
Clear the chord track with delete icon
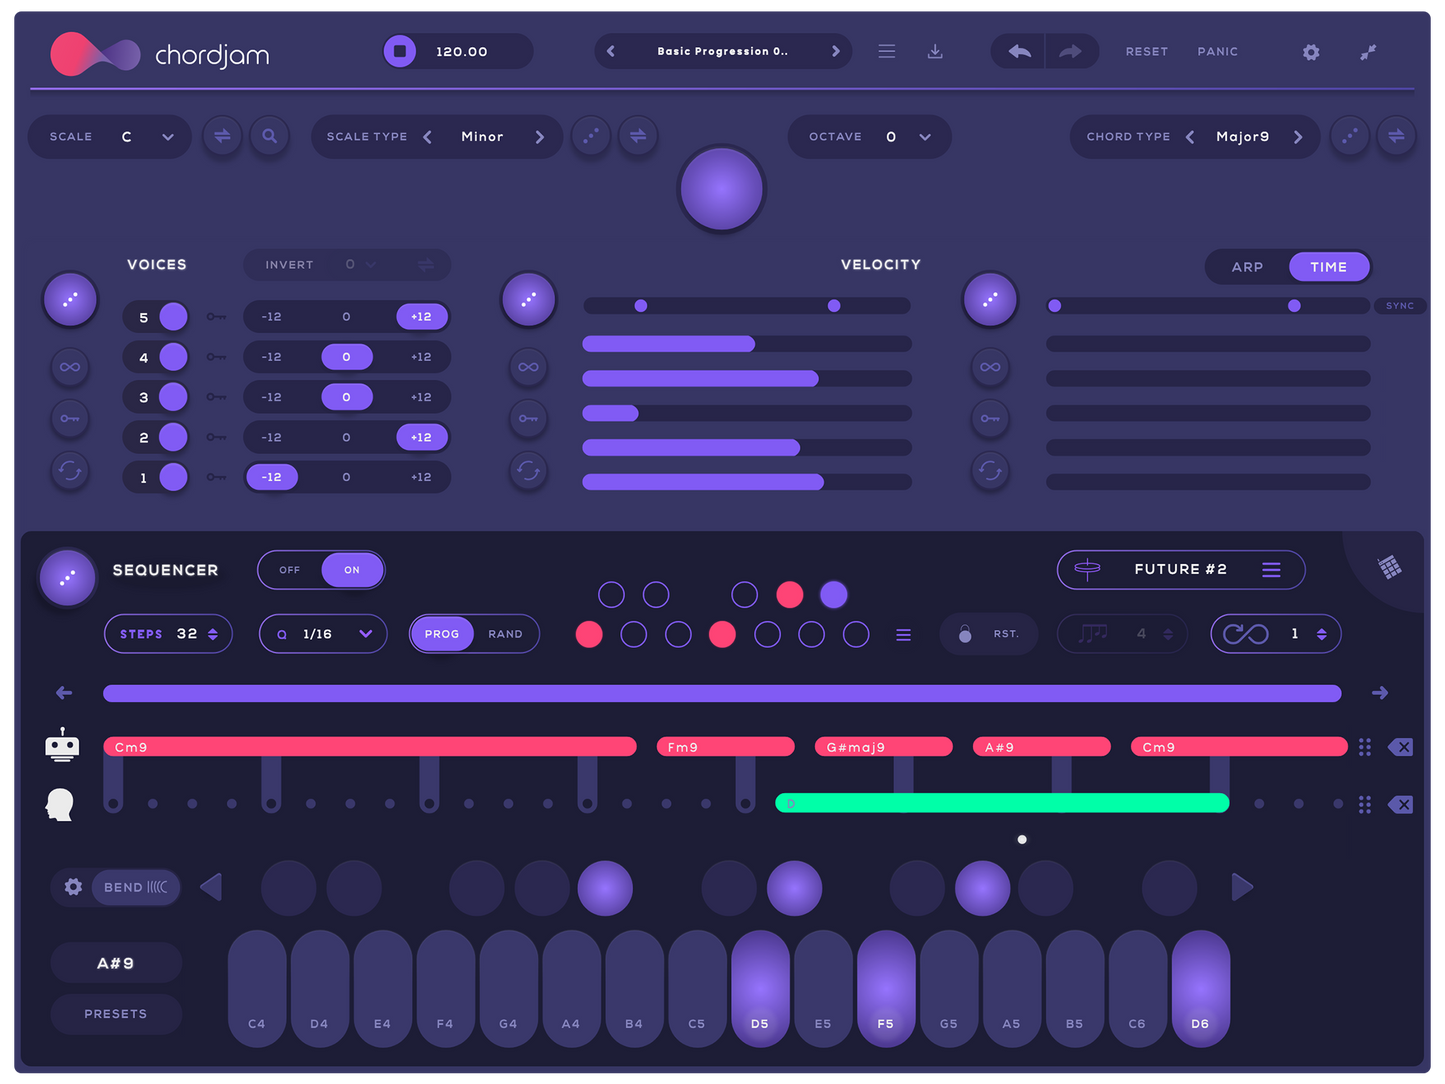pyautogui.click(x=1400, y=747)
